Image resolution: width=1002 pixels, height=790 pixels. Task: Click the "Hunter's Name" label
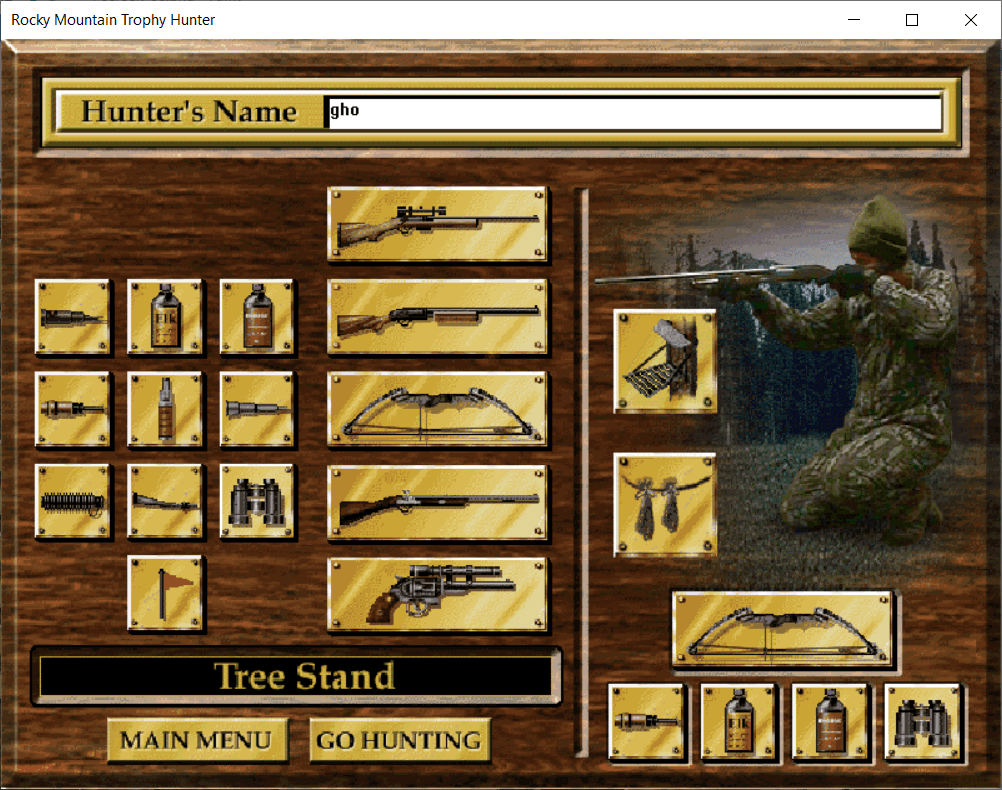pos(189,112)
